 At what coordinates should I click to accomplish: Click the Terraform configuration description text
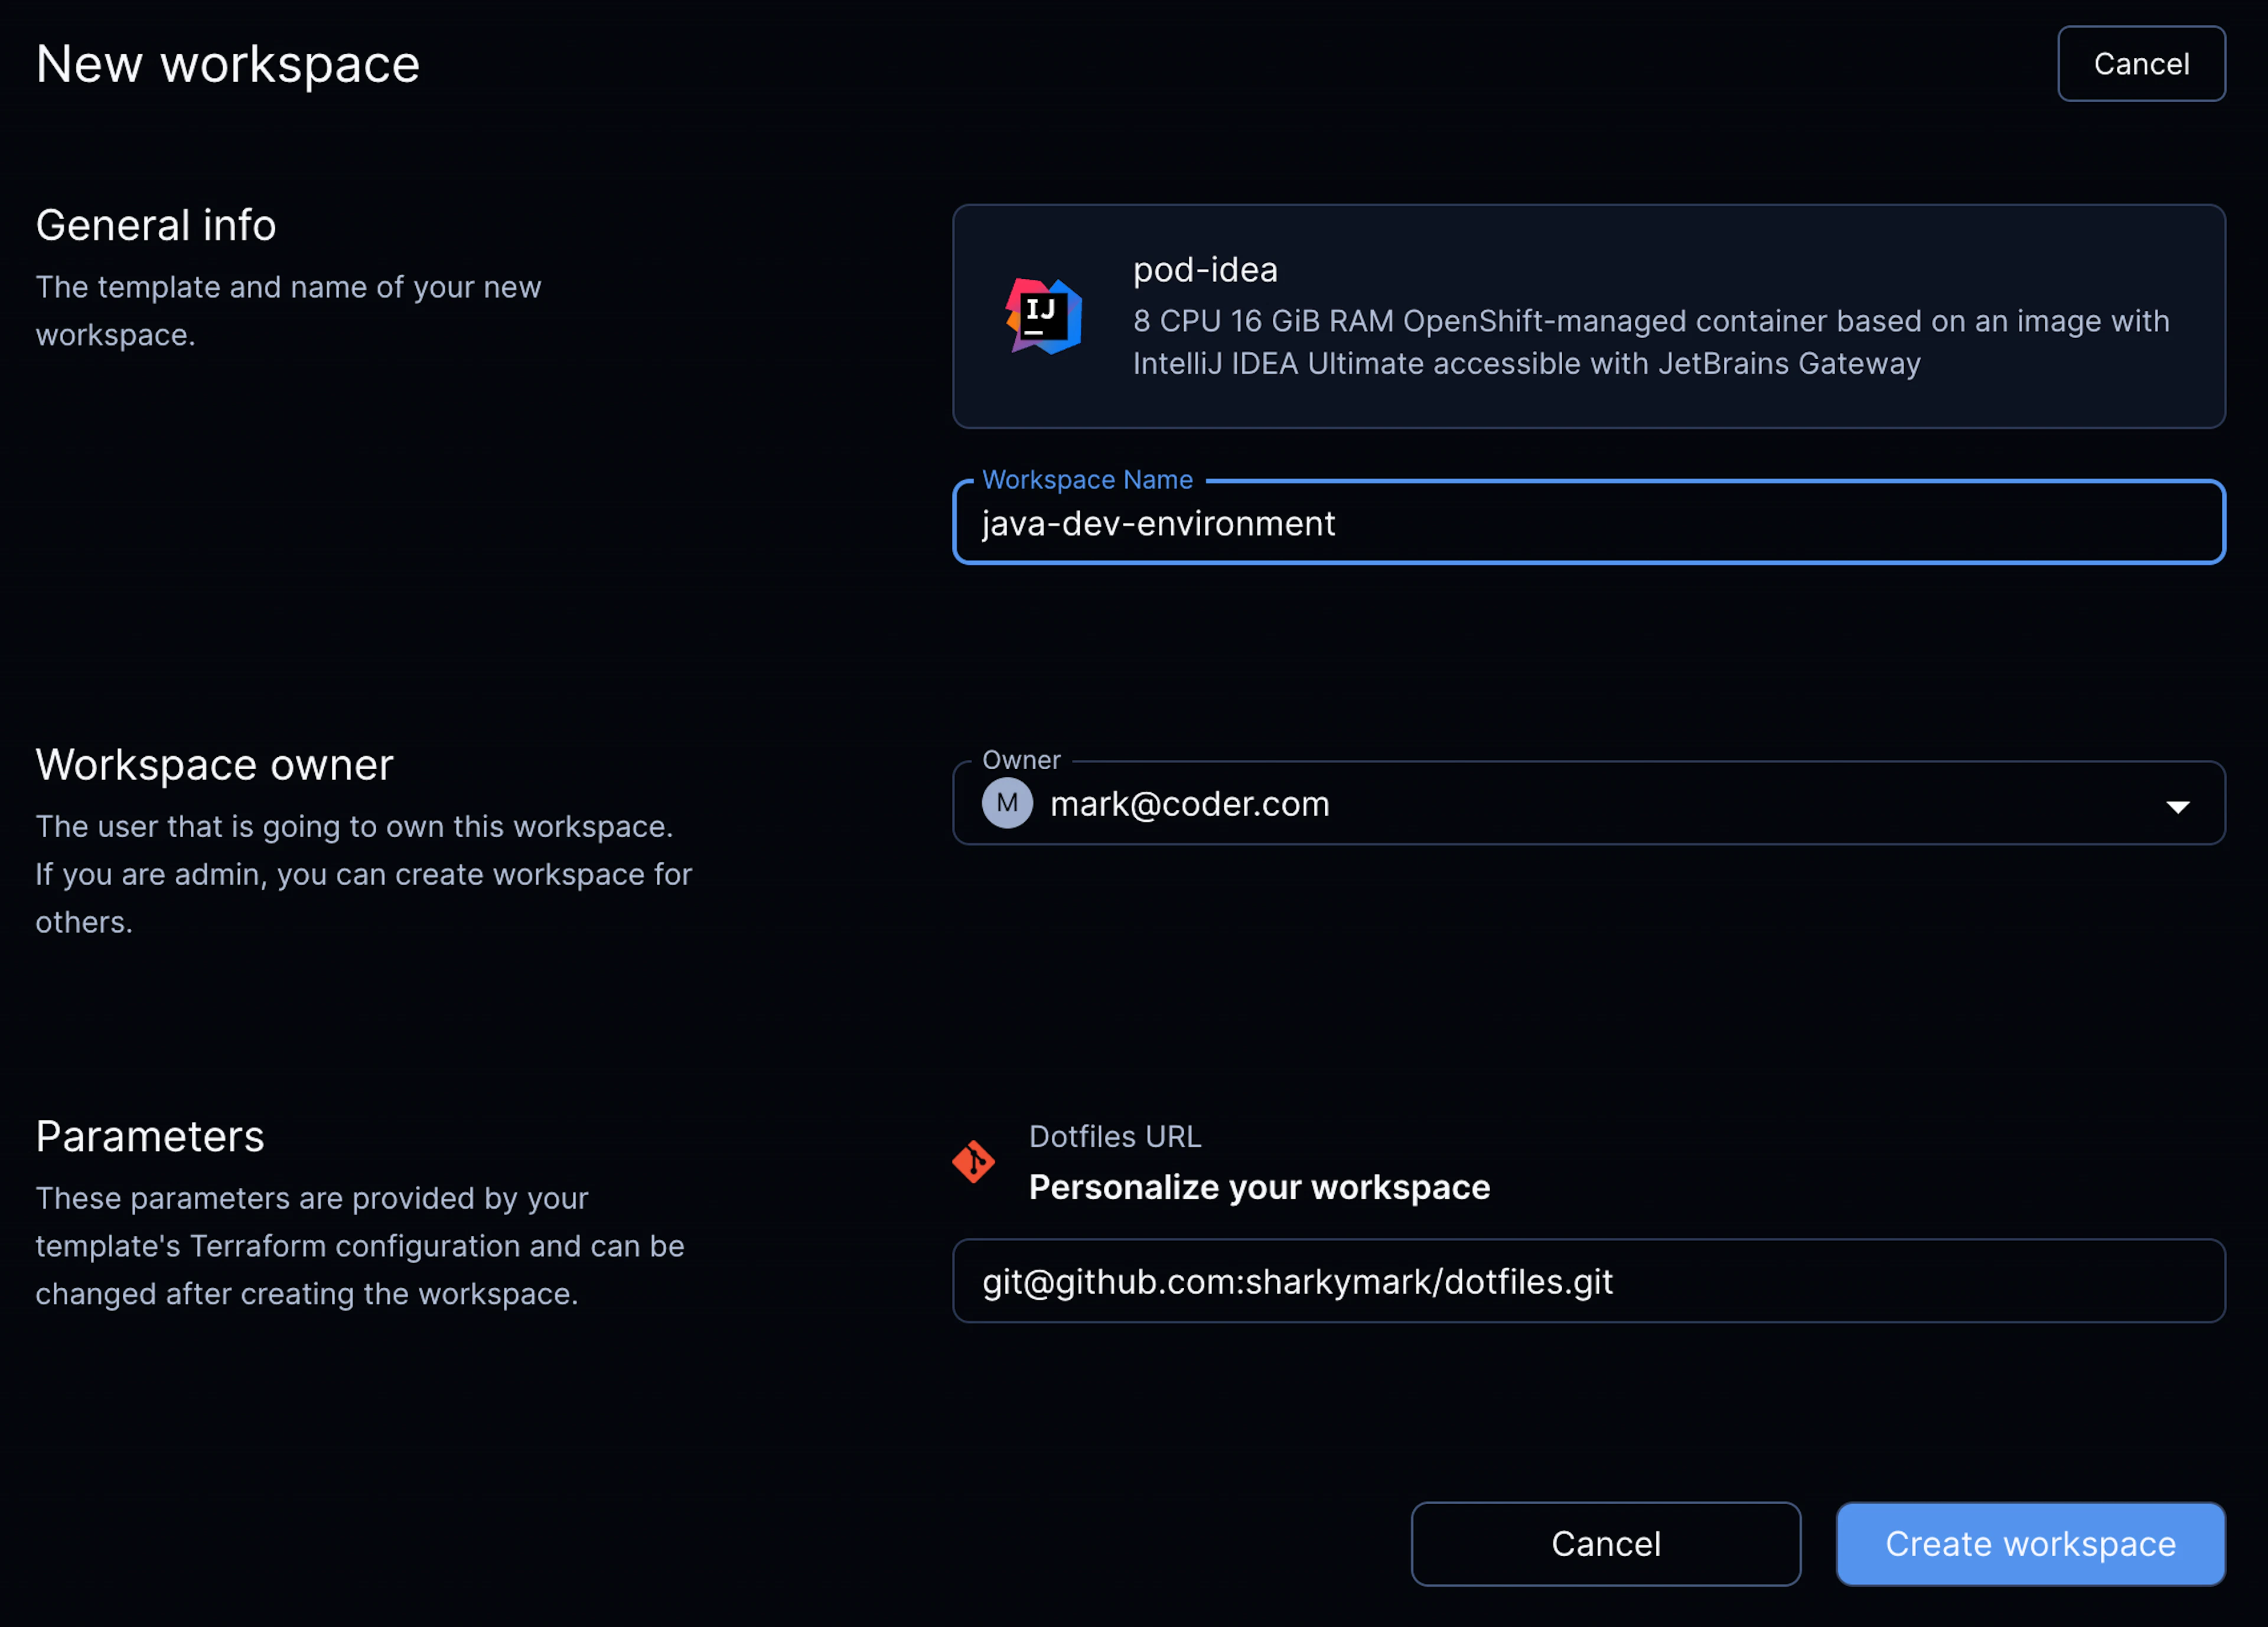point(360,1246)
